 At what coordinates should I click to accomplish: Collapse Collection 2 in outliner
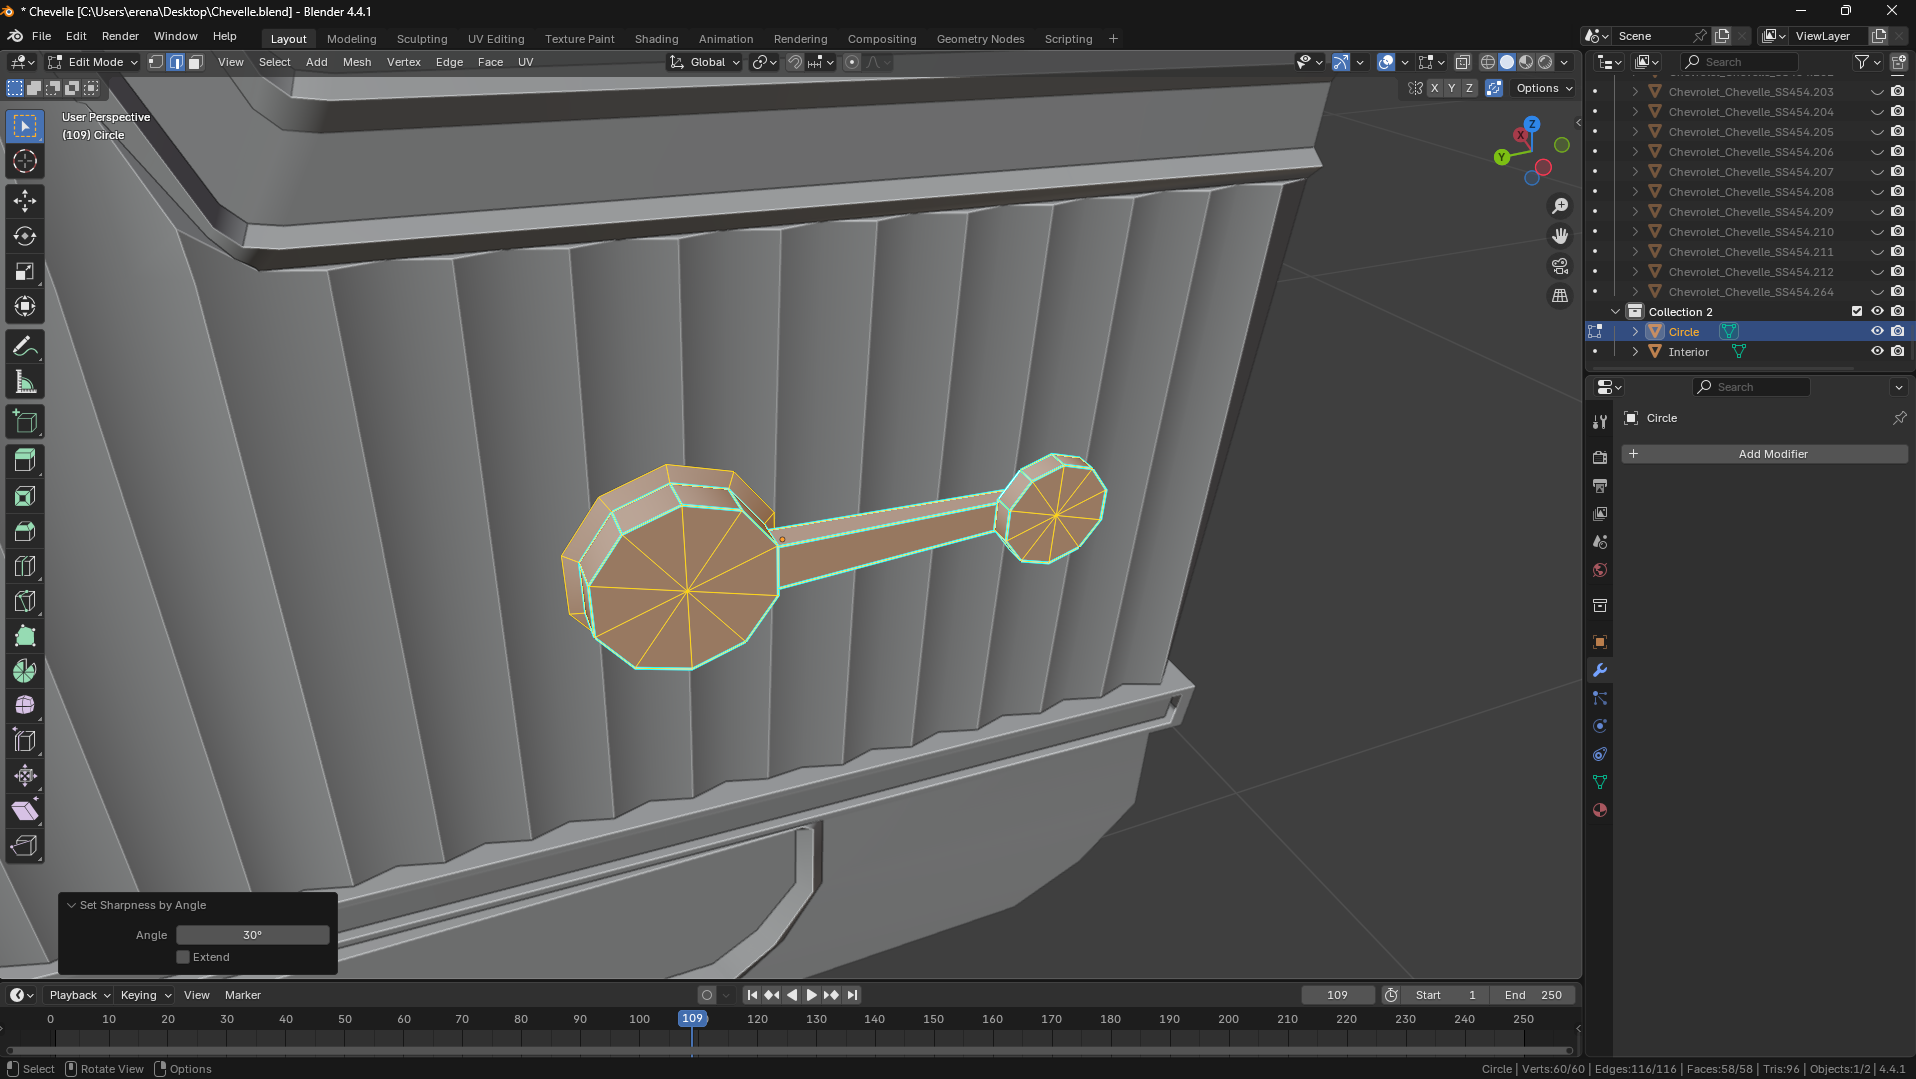coord(1615,312)
